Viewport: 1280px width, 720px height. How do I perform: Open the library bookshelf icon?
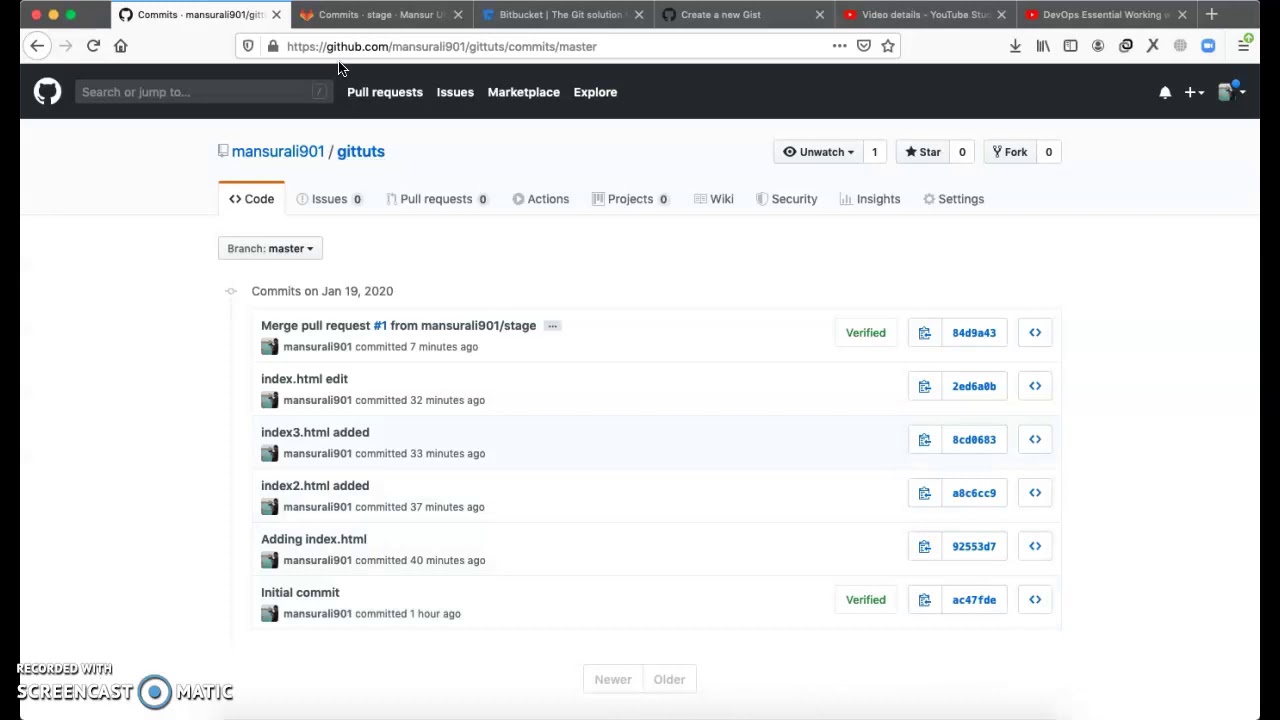coord(1043,46)
